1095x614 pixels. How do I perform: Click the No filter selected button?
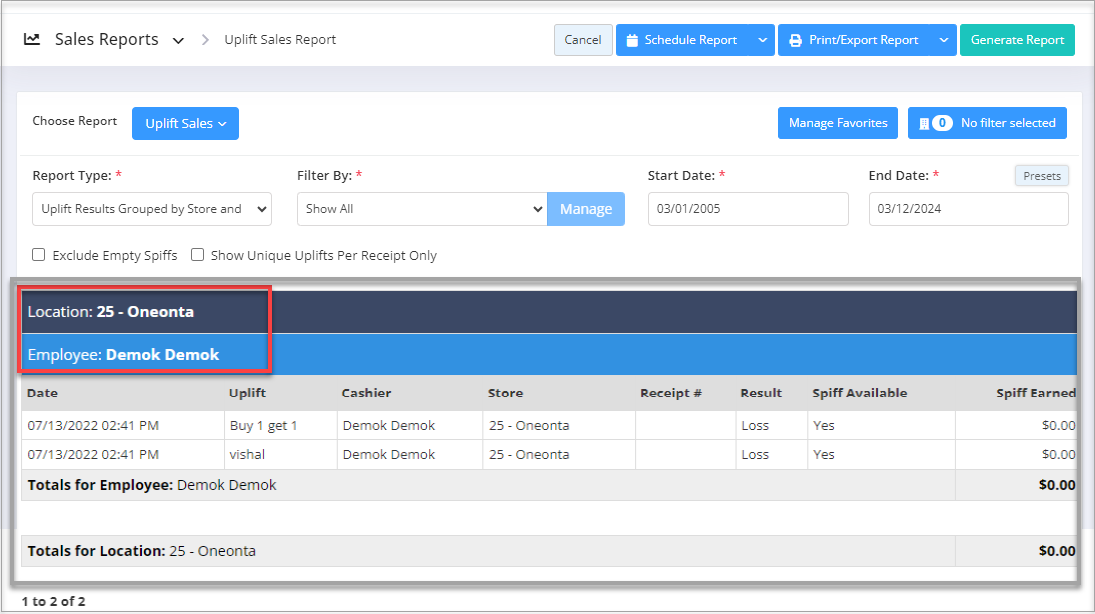tap(987, 123)
